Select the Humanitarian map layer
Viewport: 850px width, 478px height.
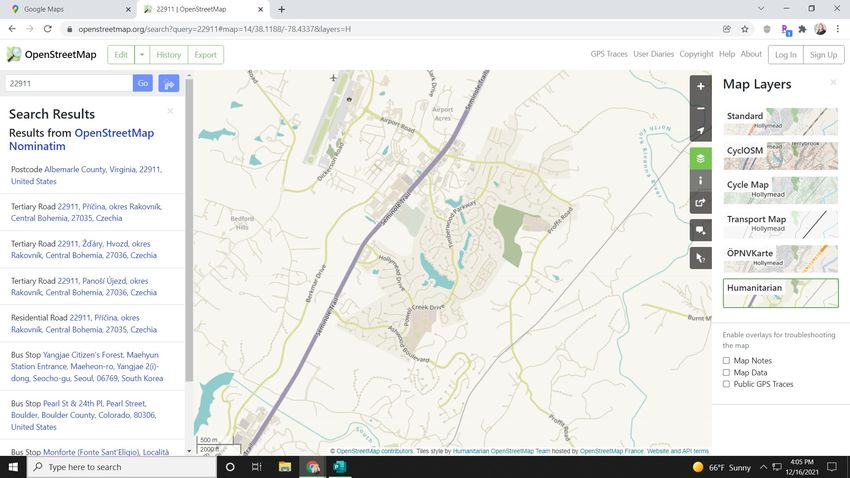[x=781, y=293]
